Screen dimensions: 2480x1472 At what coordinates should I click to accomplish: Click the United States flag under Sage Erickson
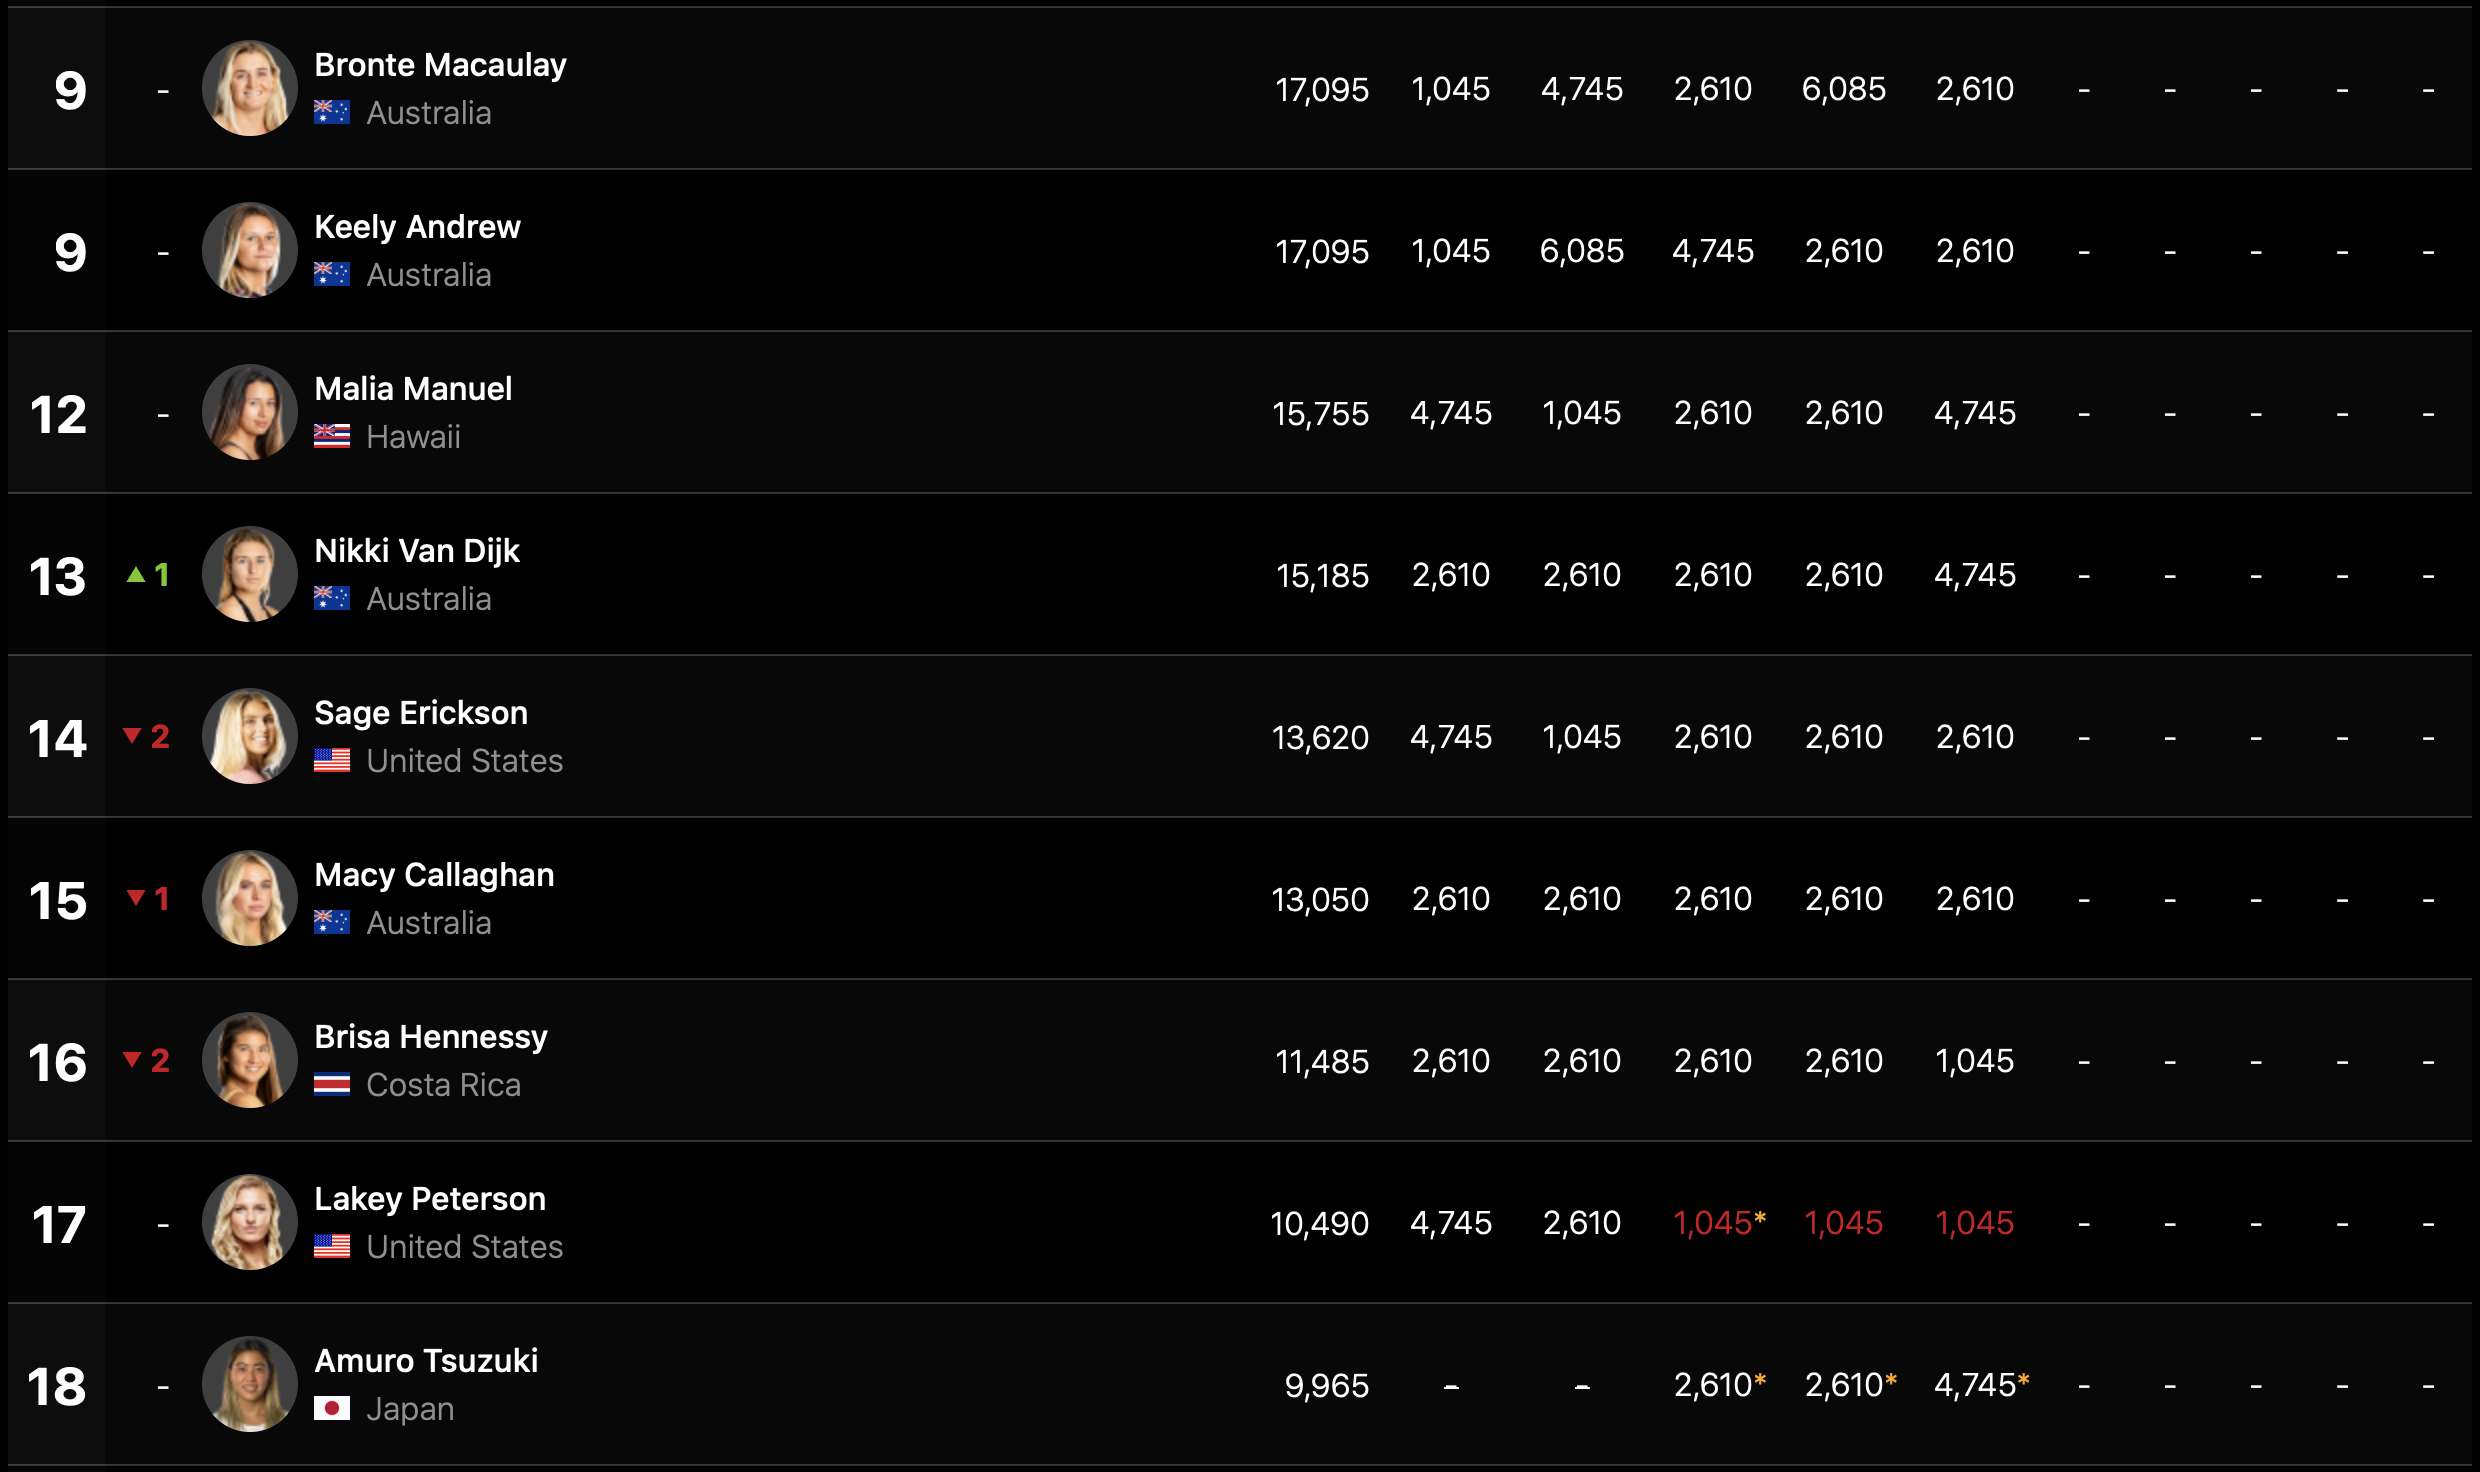click(332, 761)
